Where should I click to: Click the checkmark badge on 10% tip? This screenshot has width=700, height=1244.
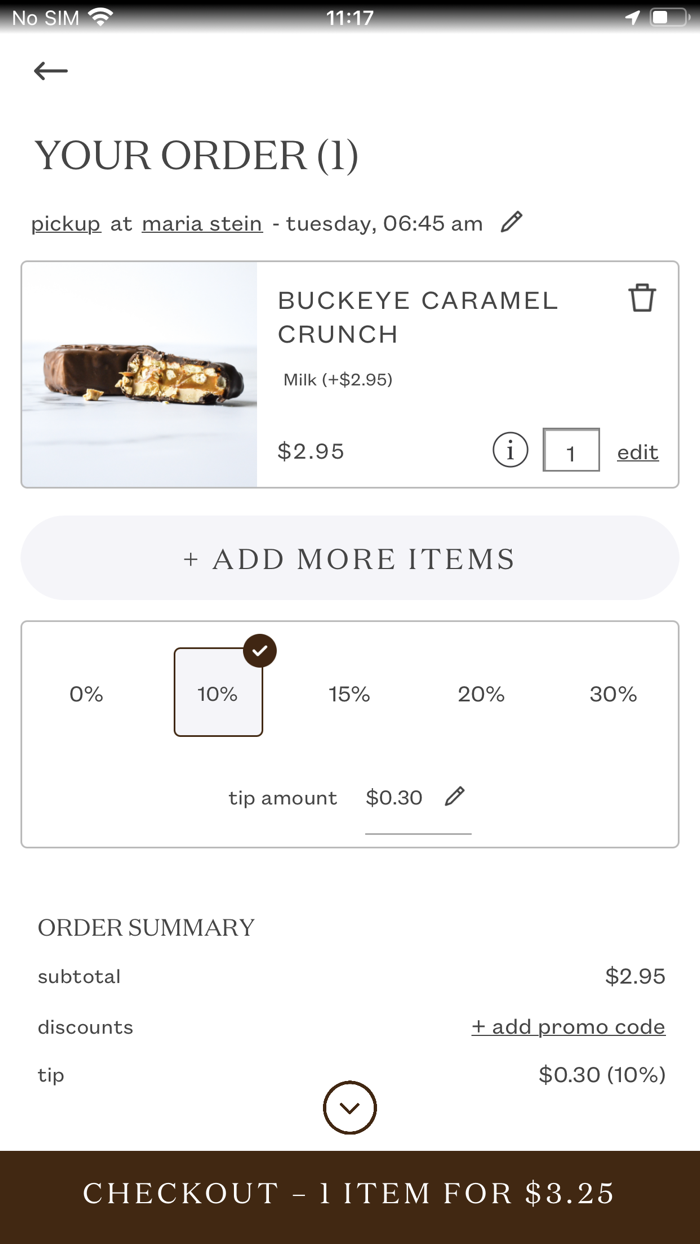pos(259,651)
